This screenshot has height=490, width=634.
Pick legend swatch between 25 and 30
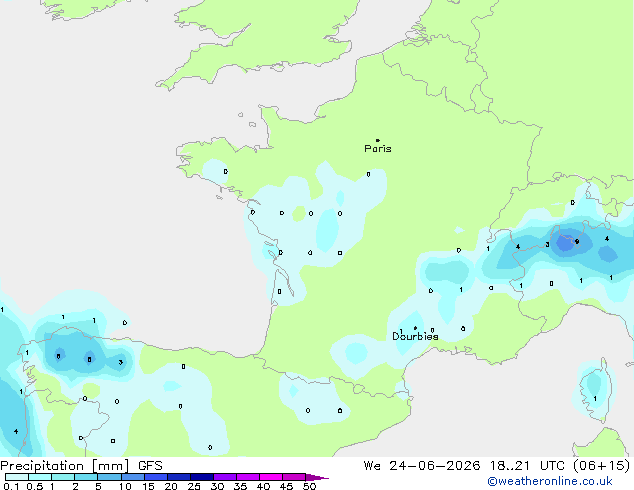[202, 477]
